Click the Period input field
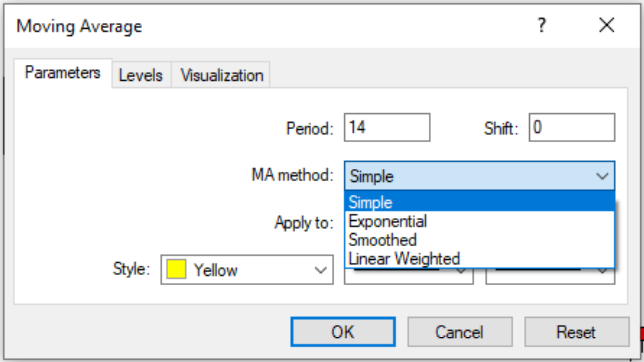 [x=387, y=127]
